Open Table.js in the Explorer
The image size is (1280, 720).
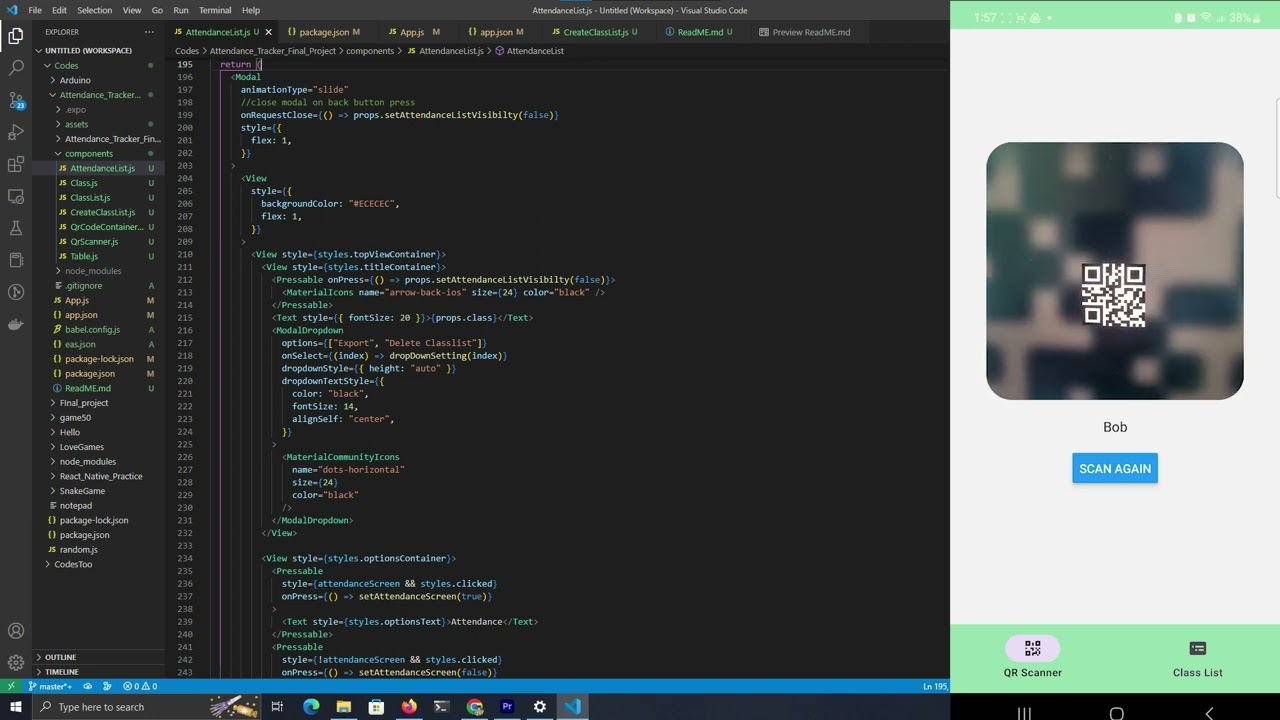click(84, 256)
